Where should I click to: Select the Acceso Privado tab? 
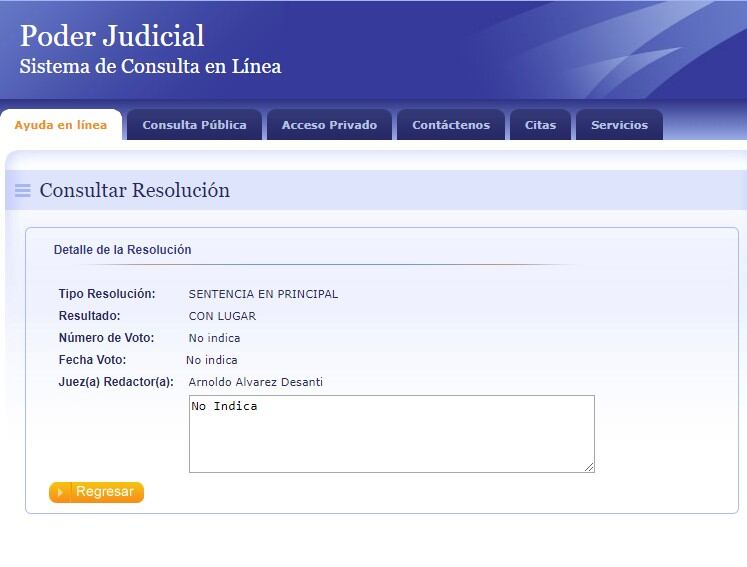pos(329,125)
